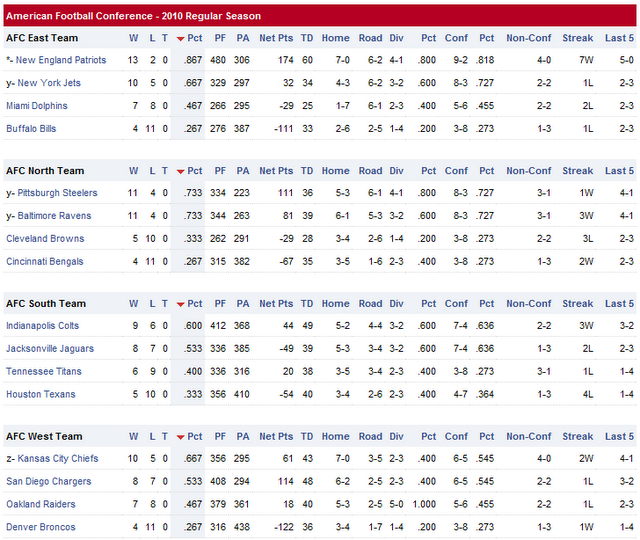The image size is (640, 540).
Task: Click the red sort arrow in AFC South header
Action: (180, 304)
